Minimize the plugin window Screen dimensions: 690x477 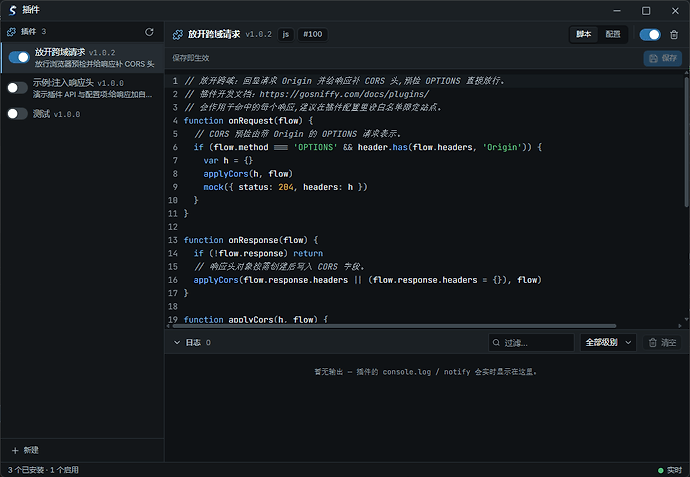click(617, 11)
